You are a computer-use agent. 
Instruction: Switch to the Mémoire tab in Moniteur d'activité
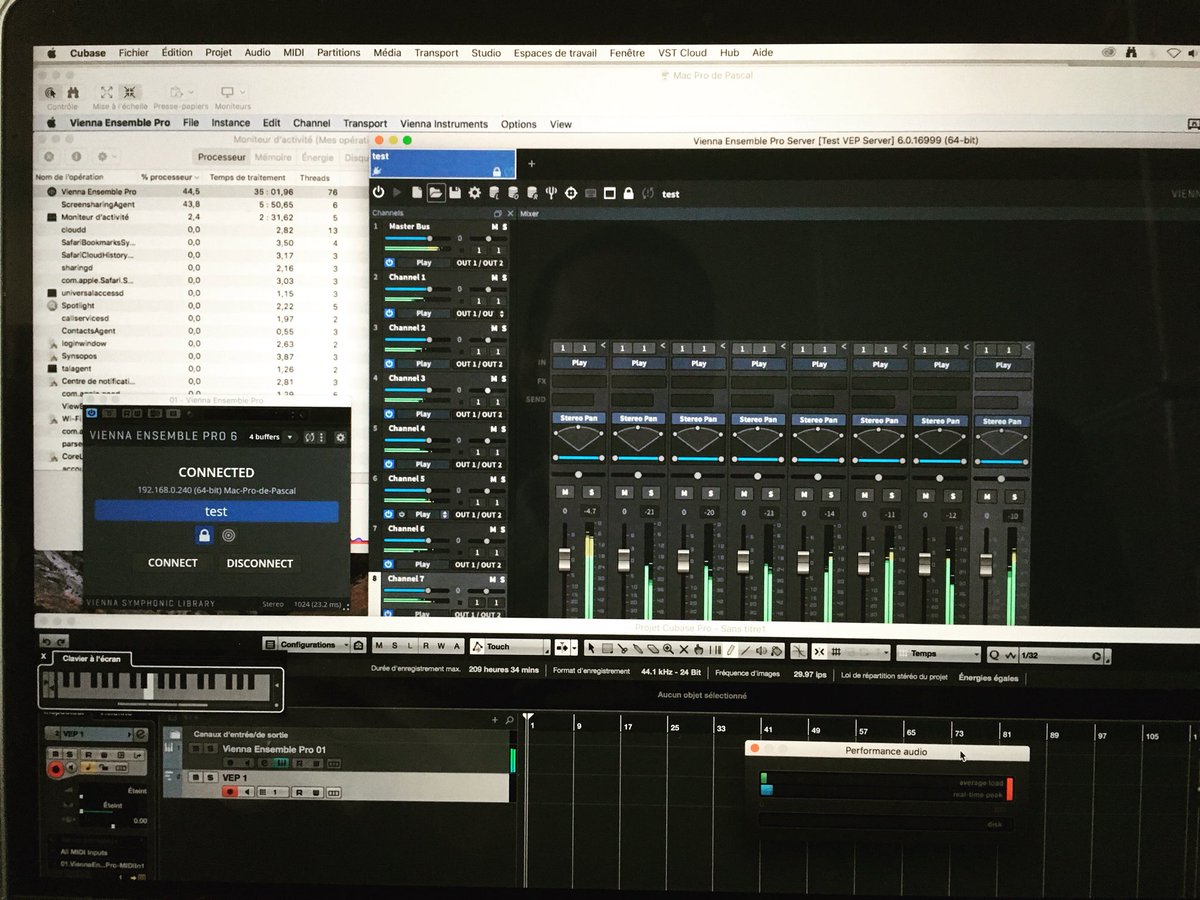pyautogui.click(x=273, y=157)
